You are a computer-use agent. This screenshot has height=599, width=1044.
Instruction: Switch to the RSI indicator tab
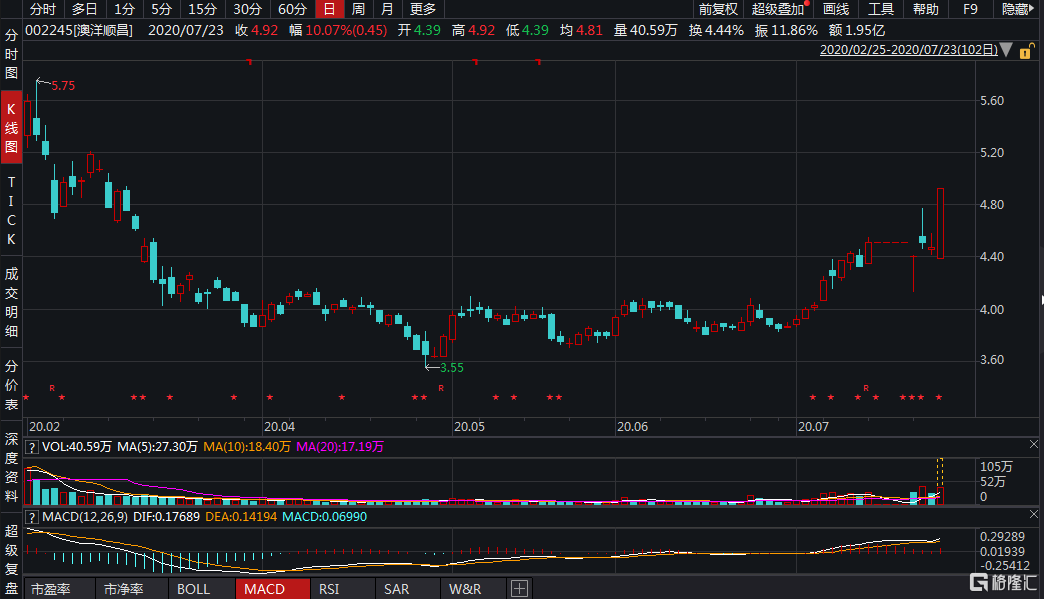(328, 588)
